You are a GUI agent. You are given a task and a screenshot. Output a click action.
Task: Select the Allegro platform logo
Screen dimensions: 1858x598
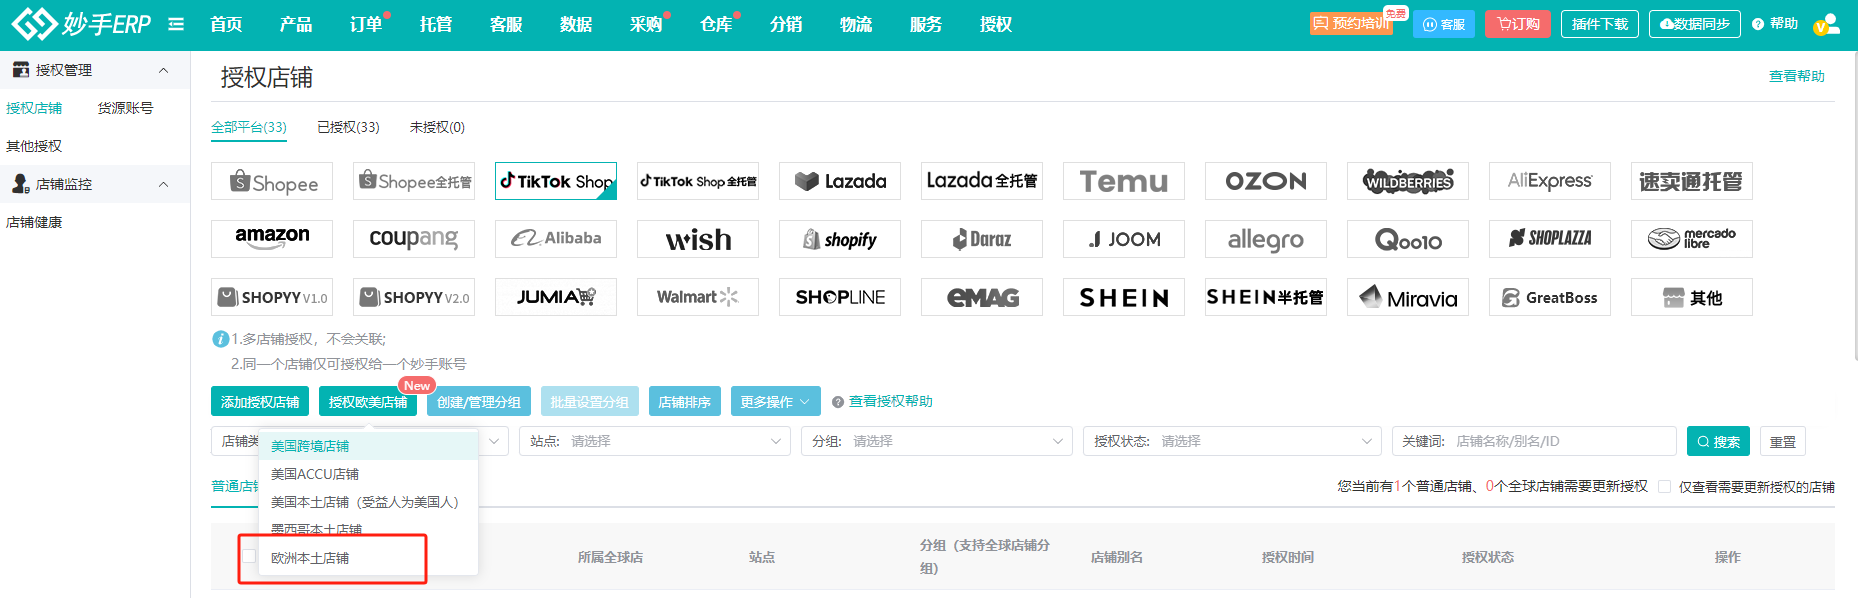pos(1266,239)
